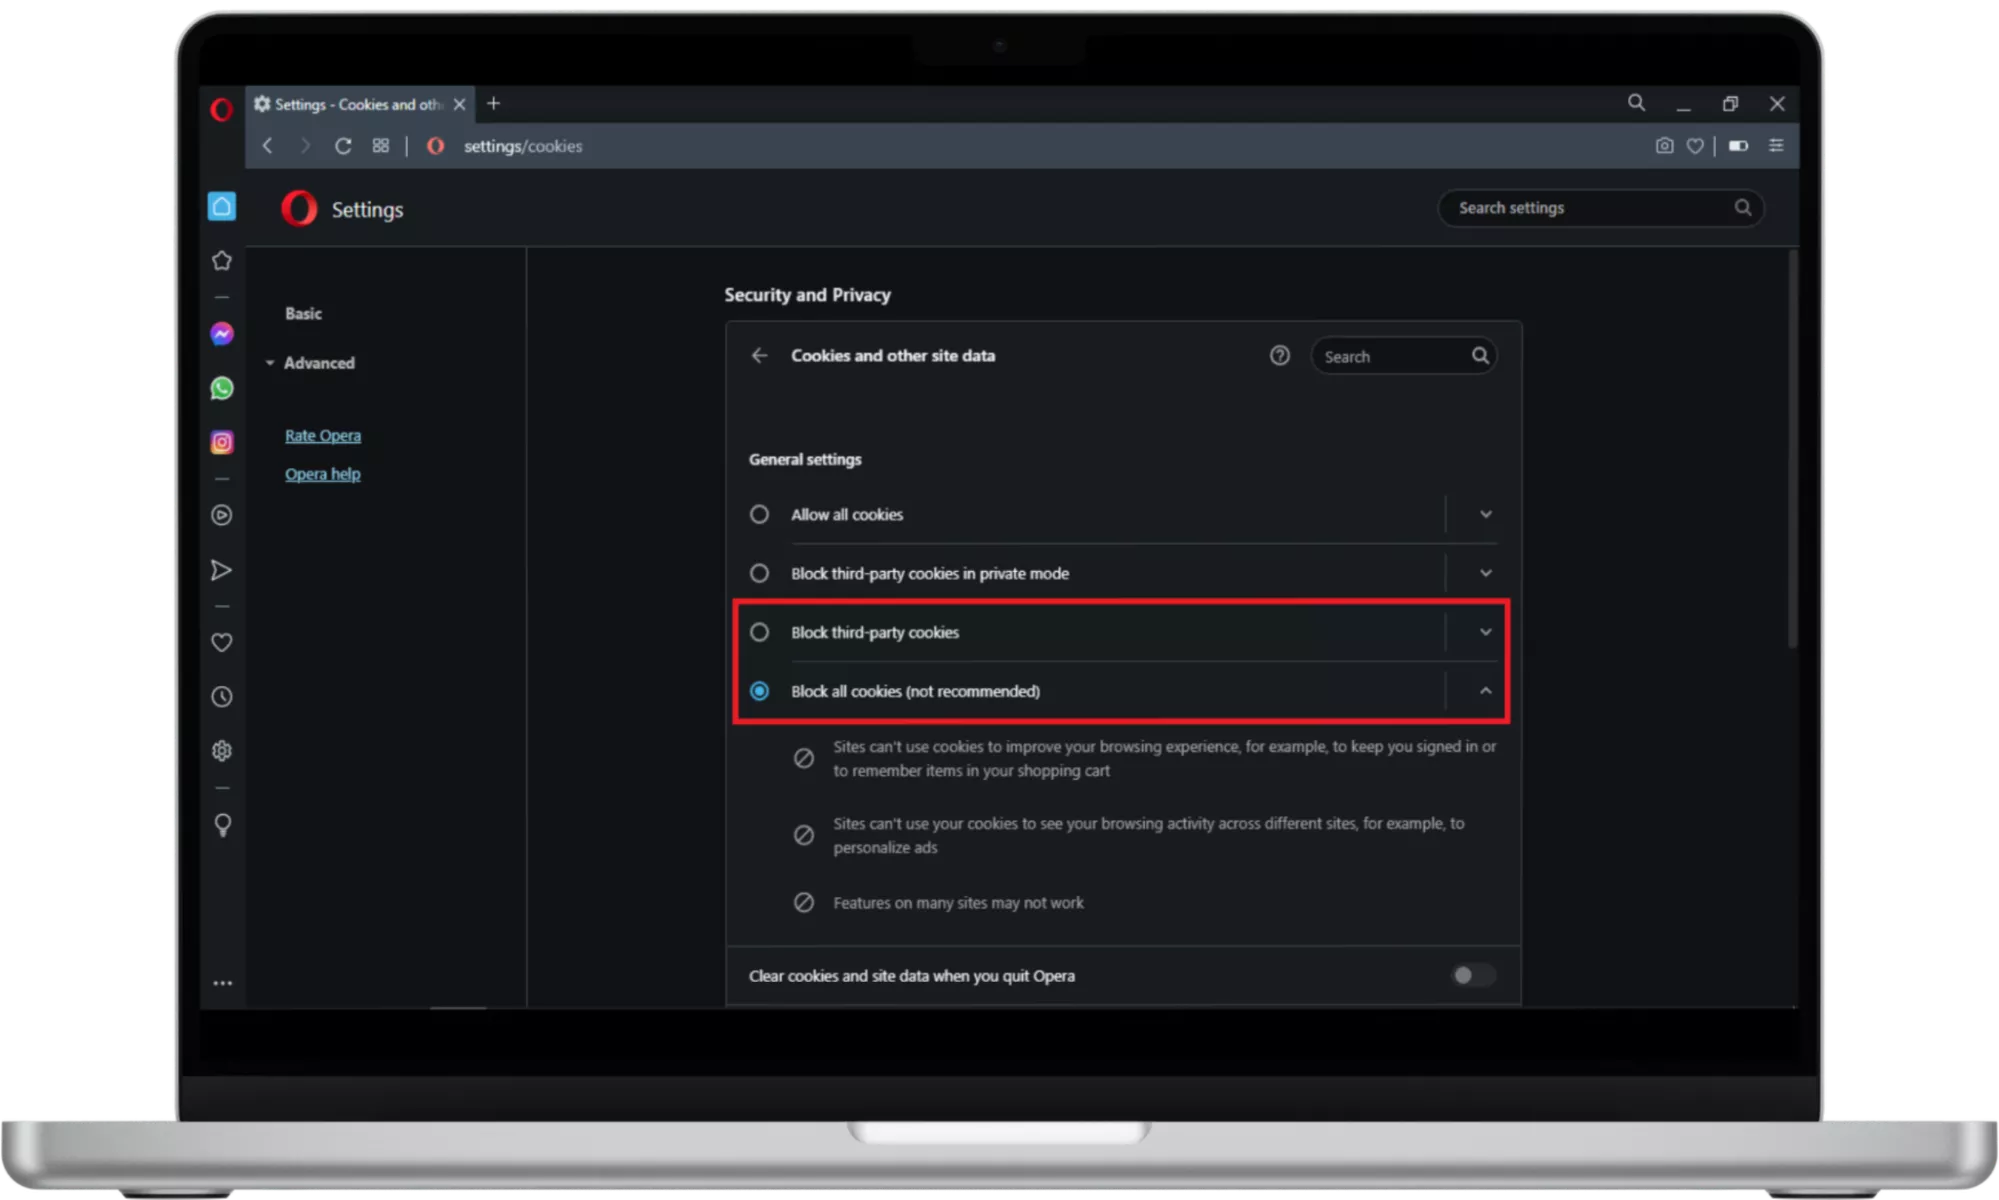
Task: Open the Opera help link
Action: pos(322,474)
